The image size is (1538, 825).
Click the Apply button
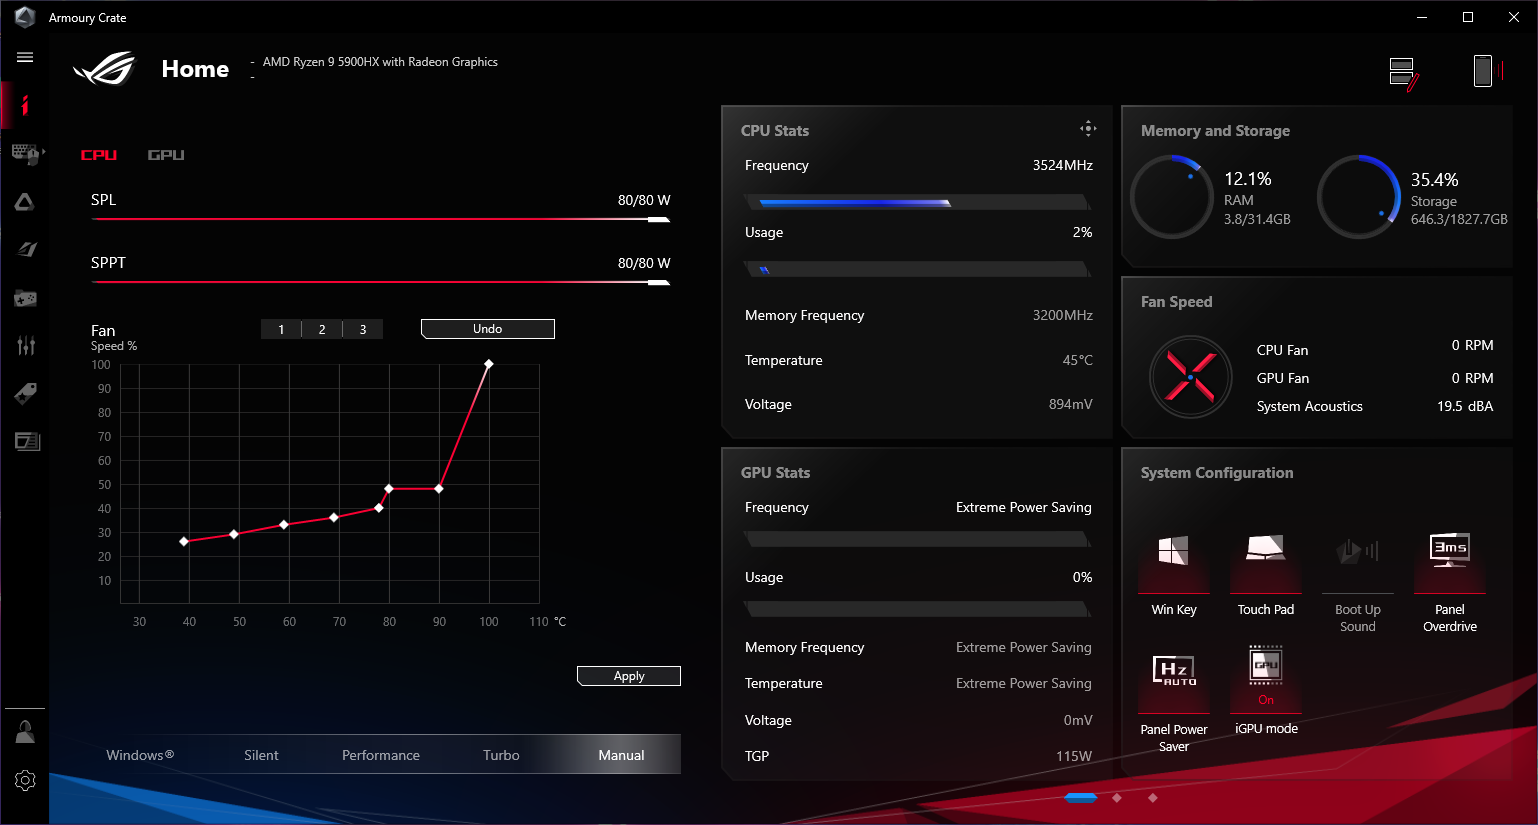pyautogui.click(x=629, y=676)
